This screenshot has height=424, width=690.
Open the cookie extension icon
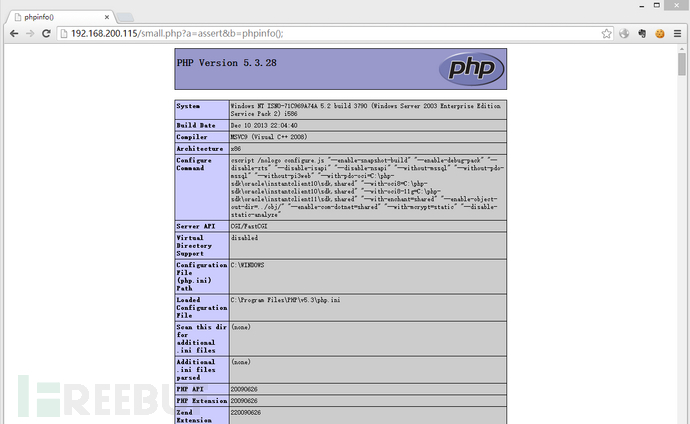tap(660, 33)
